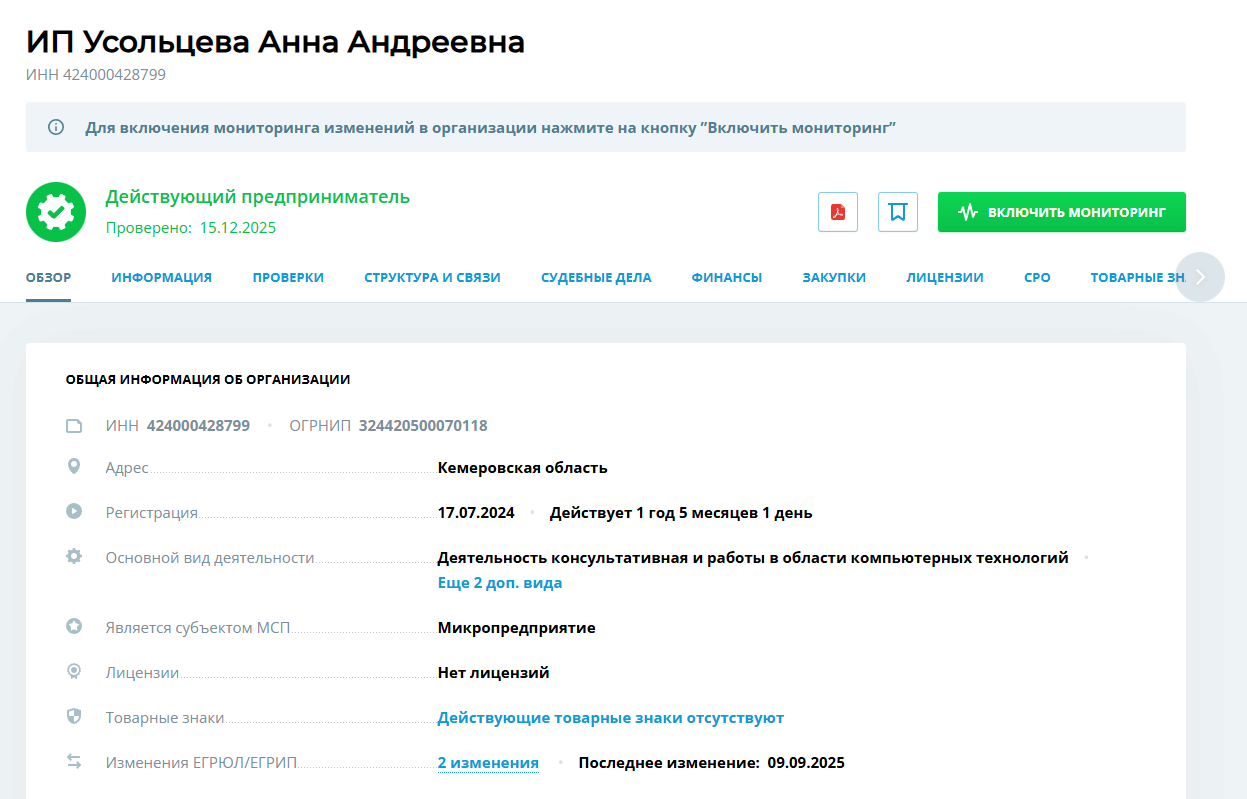The width and height of the screenshot is (1247, 799).
Task: Click the gear icon near Основной вид деятельности
Action: point(73,555)
